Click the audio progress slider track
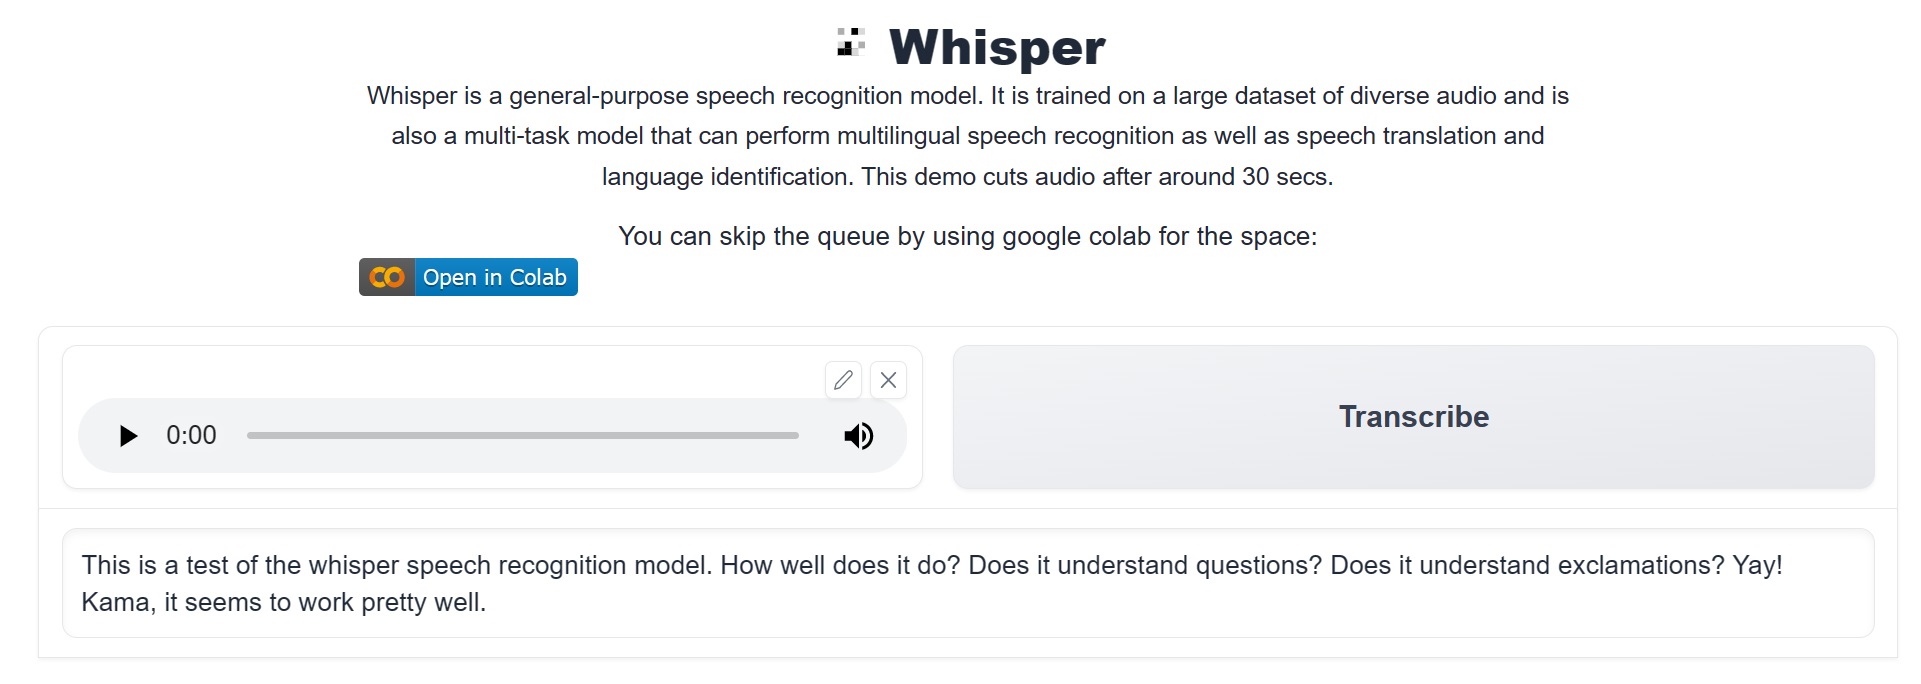Image resolution: width=1921 pixels, height=684 pixels. [x=522, y=436]
